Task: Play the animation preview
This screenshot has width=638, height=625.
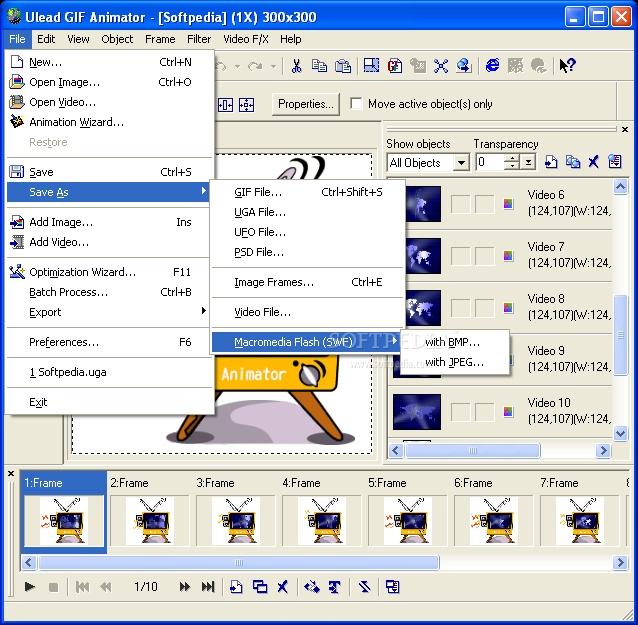Action: coord(29,587)
